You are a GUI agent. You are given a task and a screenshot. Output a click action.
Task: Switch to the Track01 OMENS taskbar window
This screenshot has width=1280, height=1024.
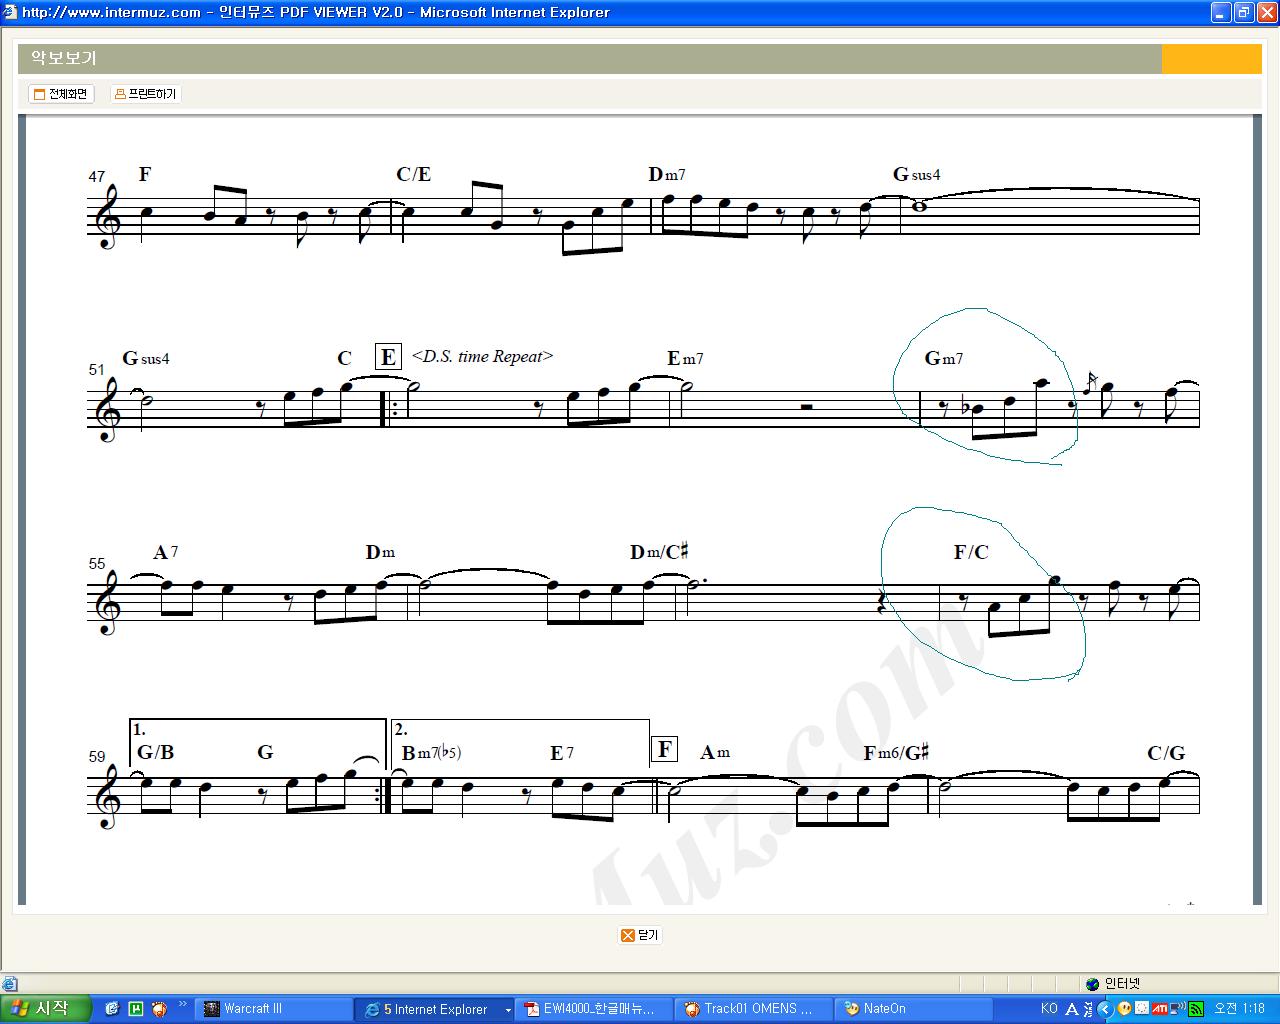pyautogui.click(x=755, y=1009)
